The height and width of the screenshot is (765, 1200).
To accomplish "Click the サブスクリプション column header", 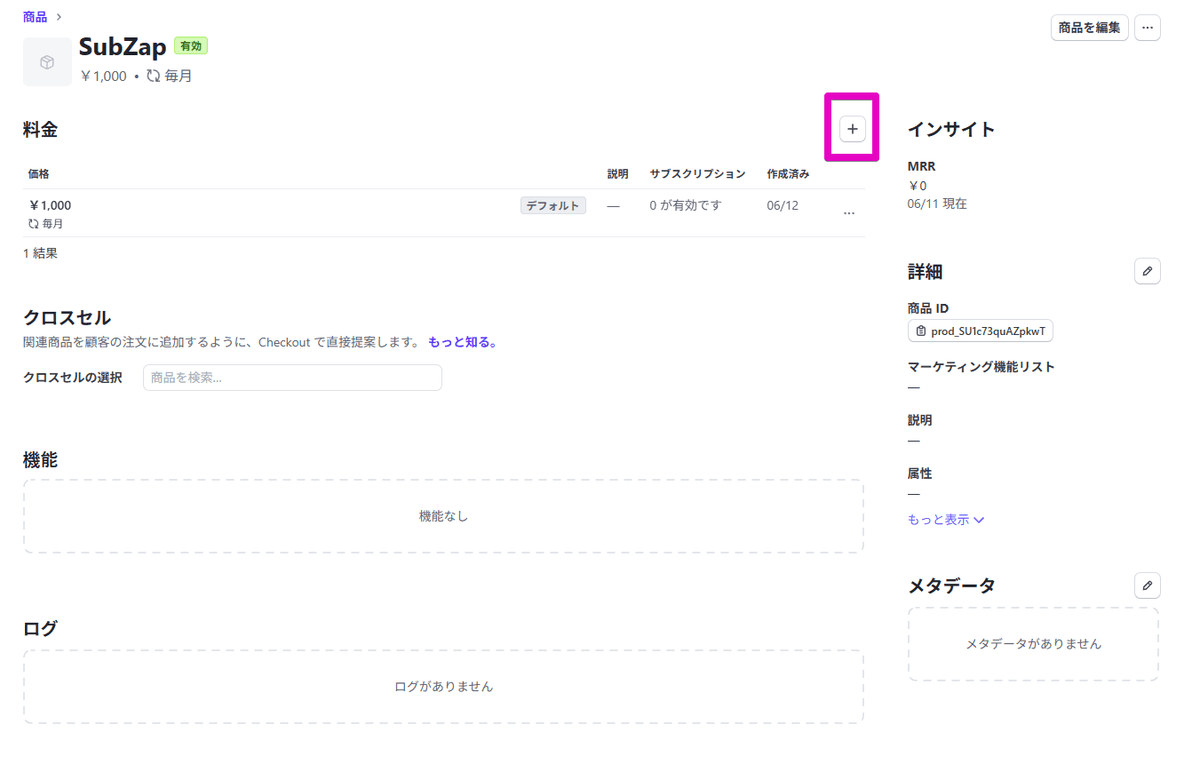I will click(697, 174).
